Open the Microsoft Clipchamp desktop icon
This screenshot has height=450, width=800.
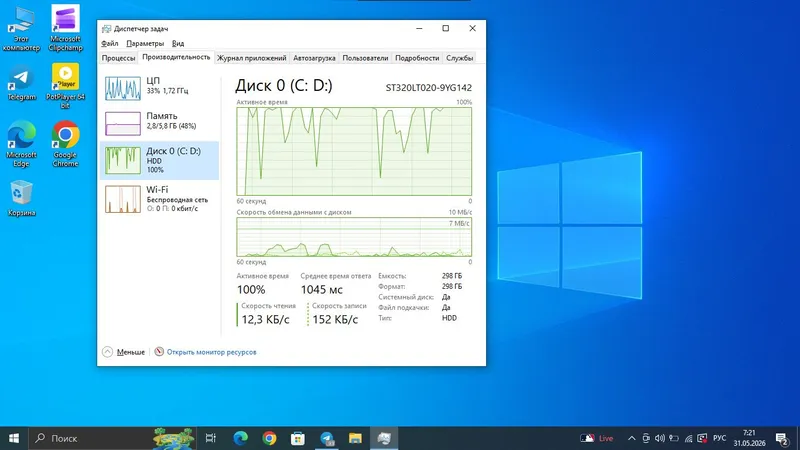[x=65, y=28]
